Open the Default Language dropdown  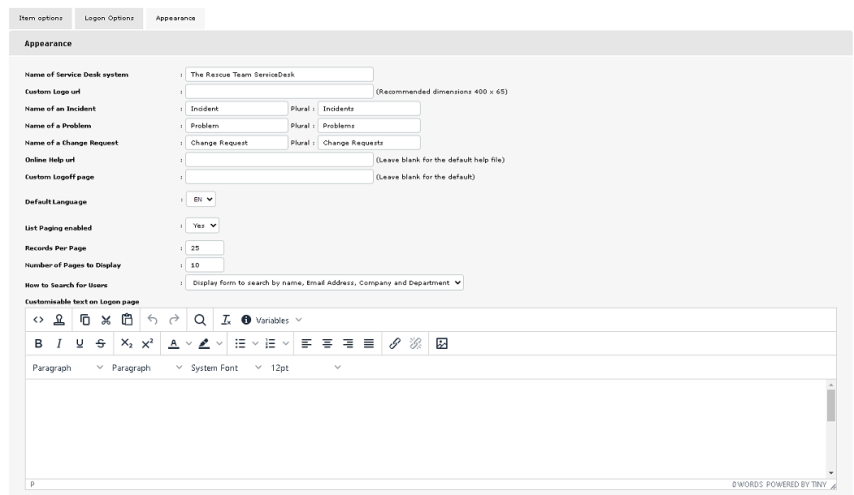(x=204, y=199)
